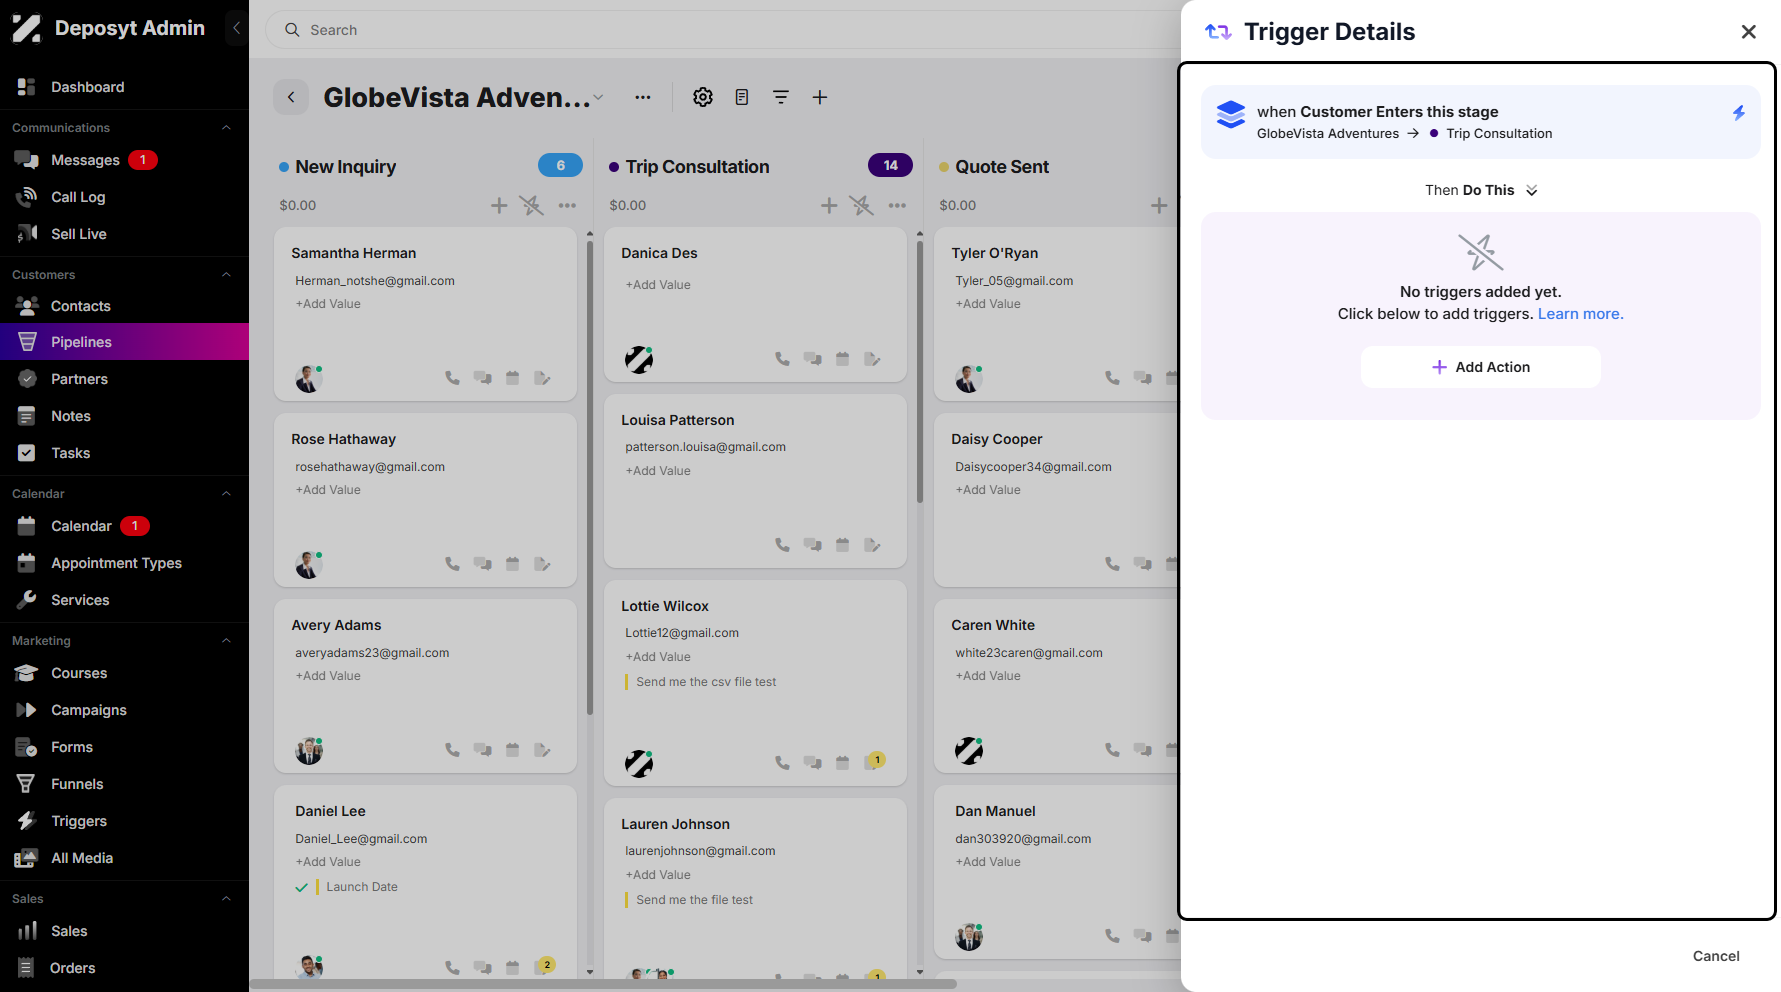
Task: Toggle Launch Date task on Daniel Lee card
Action: point(301,887)
